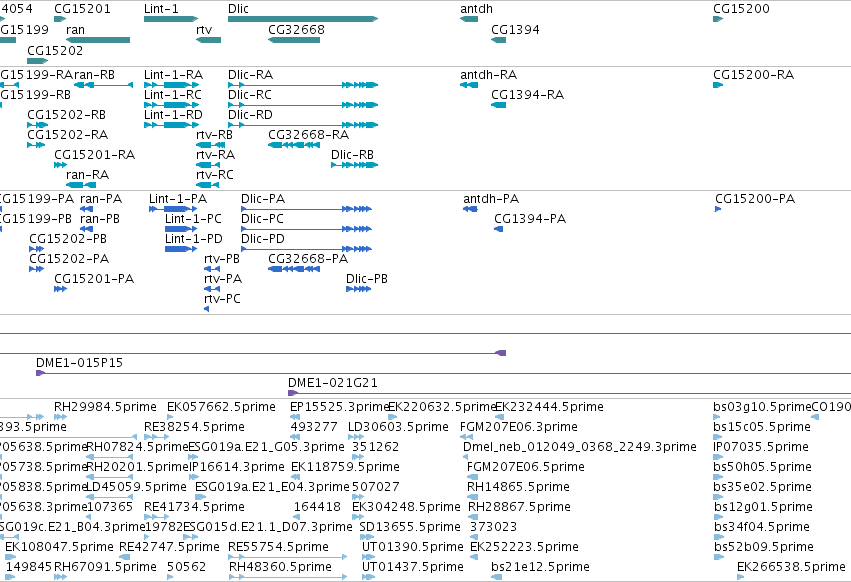851x582 pixels.
Task: Click the CG1394-PA protein label
Action: pos(530,219)
